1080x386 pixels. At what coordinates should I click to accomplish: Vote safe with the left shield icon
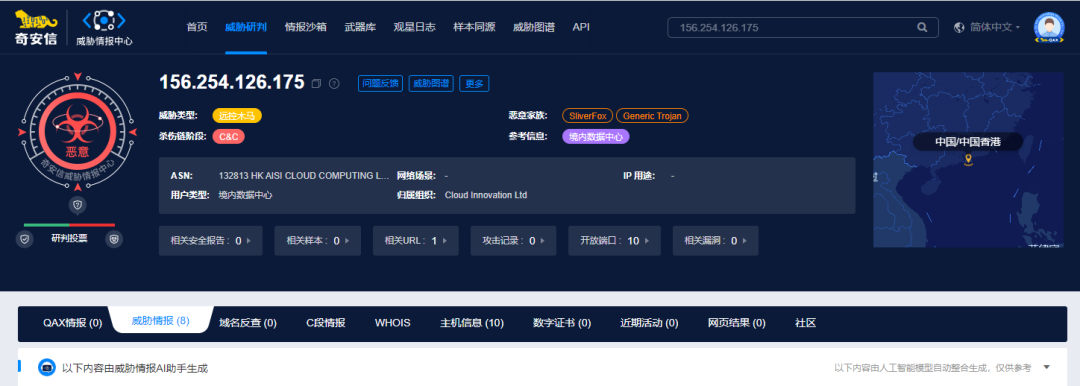(25, 239)
